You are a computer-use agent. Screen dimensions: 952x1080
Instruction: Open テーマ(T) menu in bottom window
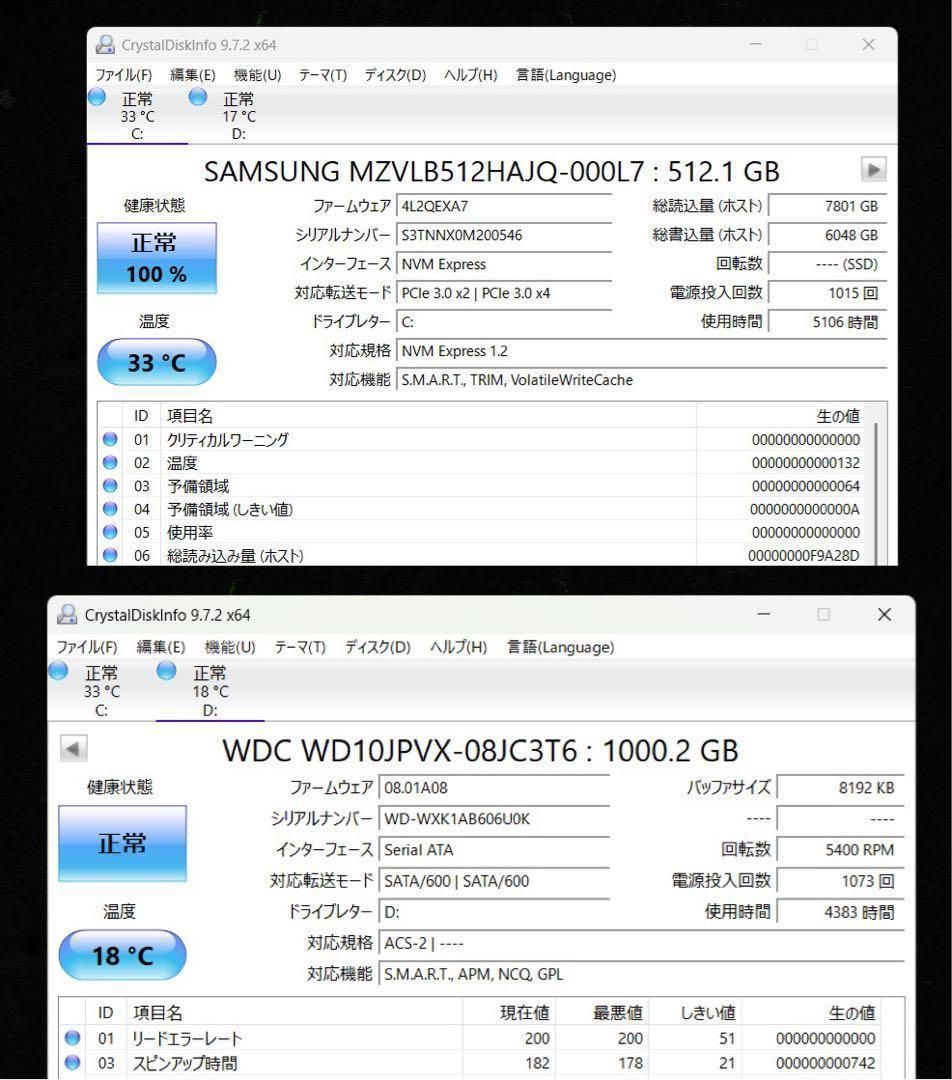point(300,647)
